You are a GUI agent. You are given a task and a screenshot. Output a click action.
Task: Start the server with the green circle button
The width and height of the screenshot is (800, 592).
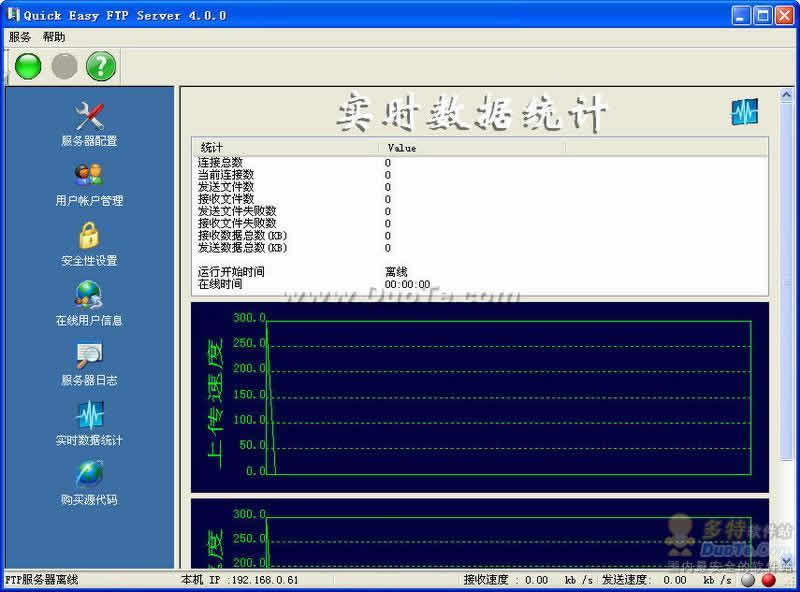(x=28, y=66)
